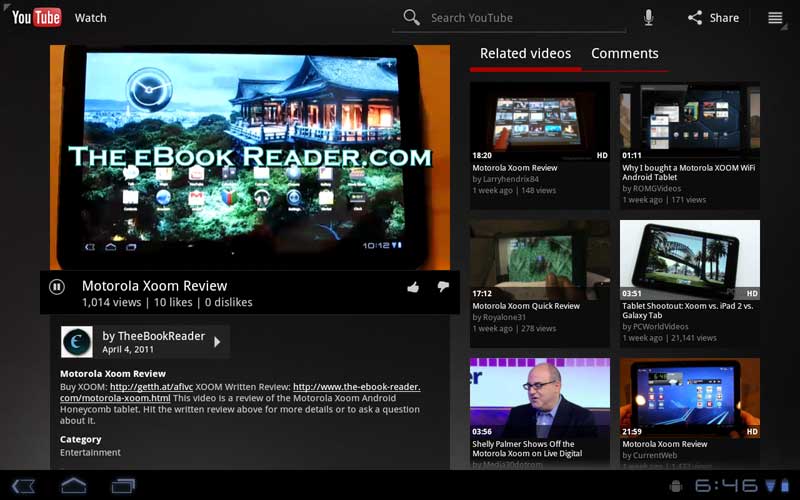Select 'by ROMGVideos' uploader text
The height and width of the screenshot is (500, 800).
(652, 188)
